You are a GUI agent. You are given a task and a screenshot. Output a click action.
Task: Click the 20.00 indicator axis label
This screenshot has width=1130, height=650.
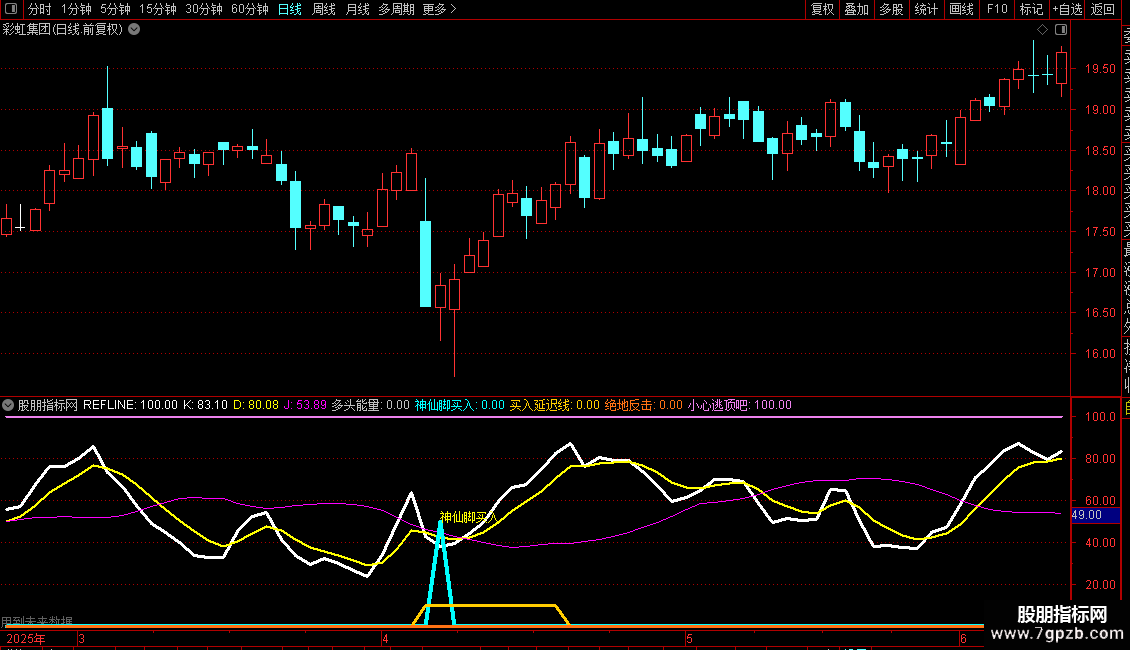[1100, 585]
